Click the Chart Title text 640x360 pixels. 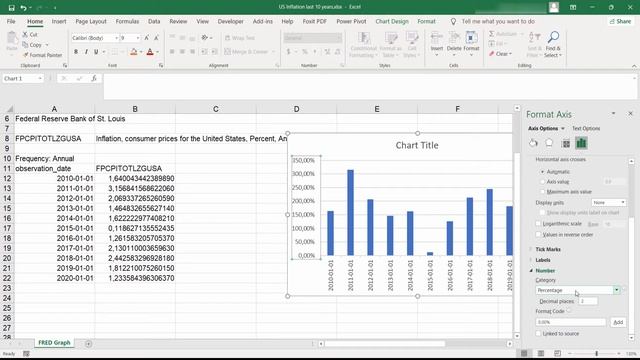417,145
